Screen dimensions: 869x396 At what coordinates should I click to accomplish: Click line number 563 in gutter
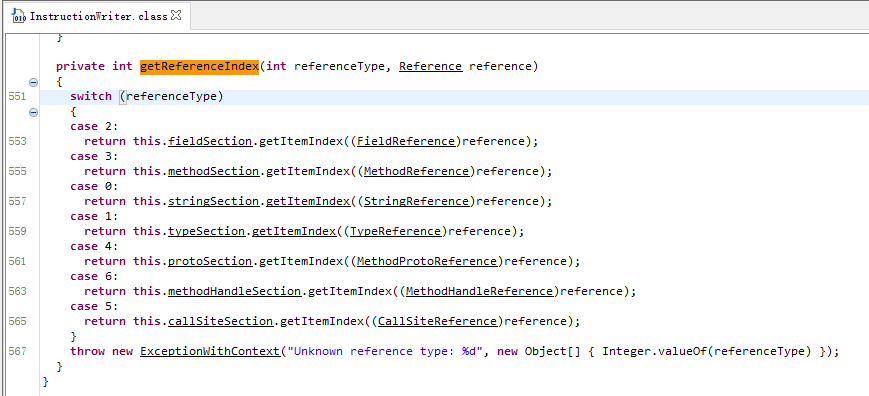click(x=17, y=291)
